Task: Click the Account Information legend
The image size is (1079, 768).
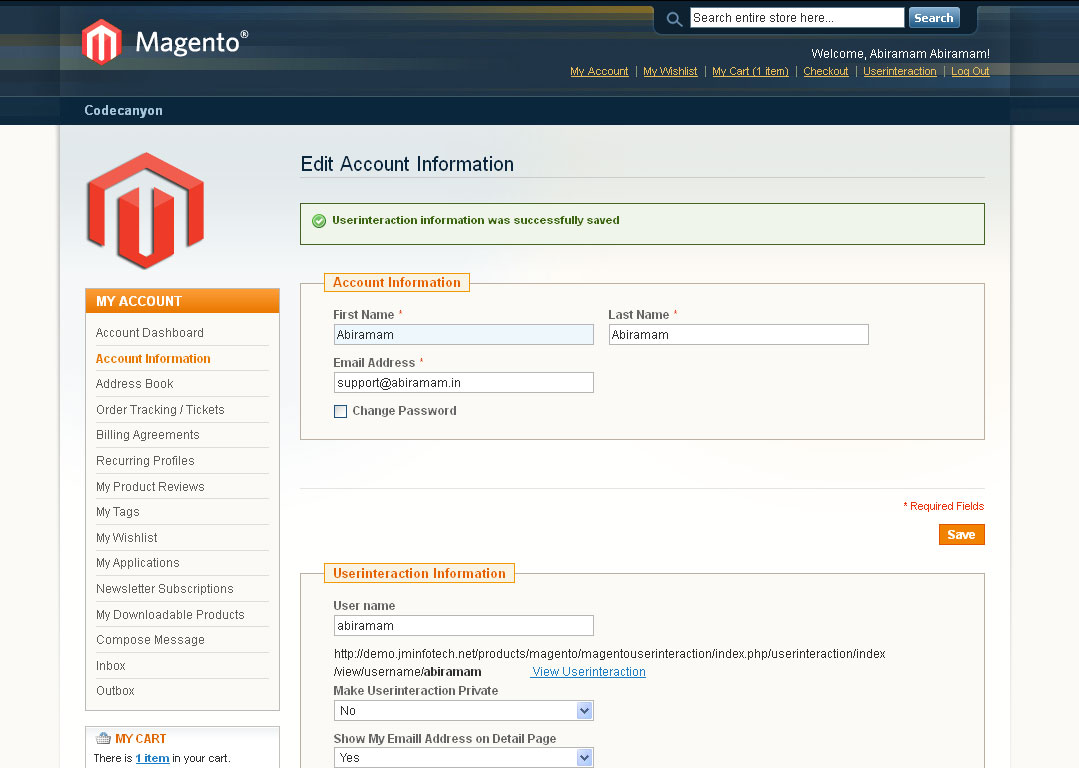Action: coord(396,283)
